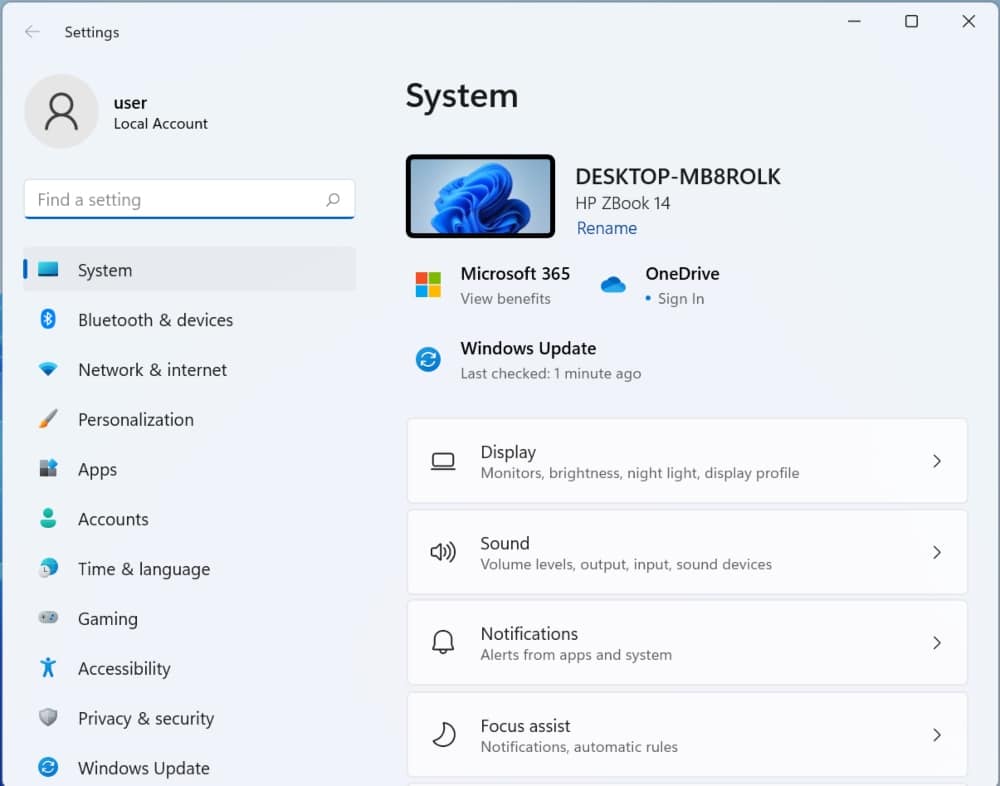
Task: Open the Sound settings card
Action: pyautogui.click(x=687, y=552)
